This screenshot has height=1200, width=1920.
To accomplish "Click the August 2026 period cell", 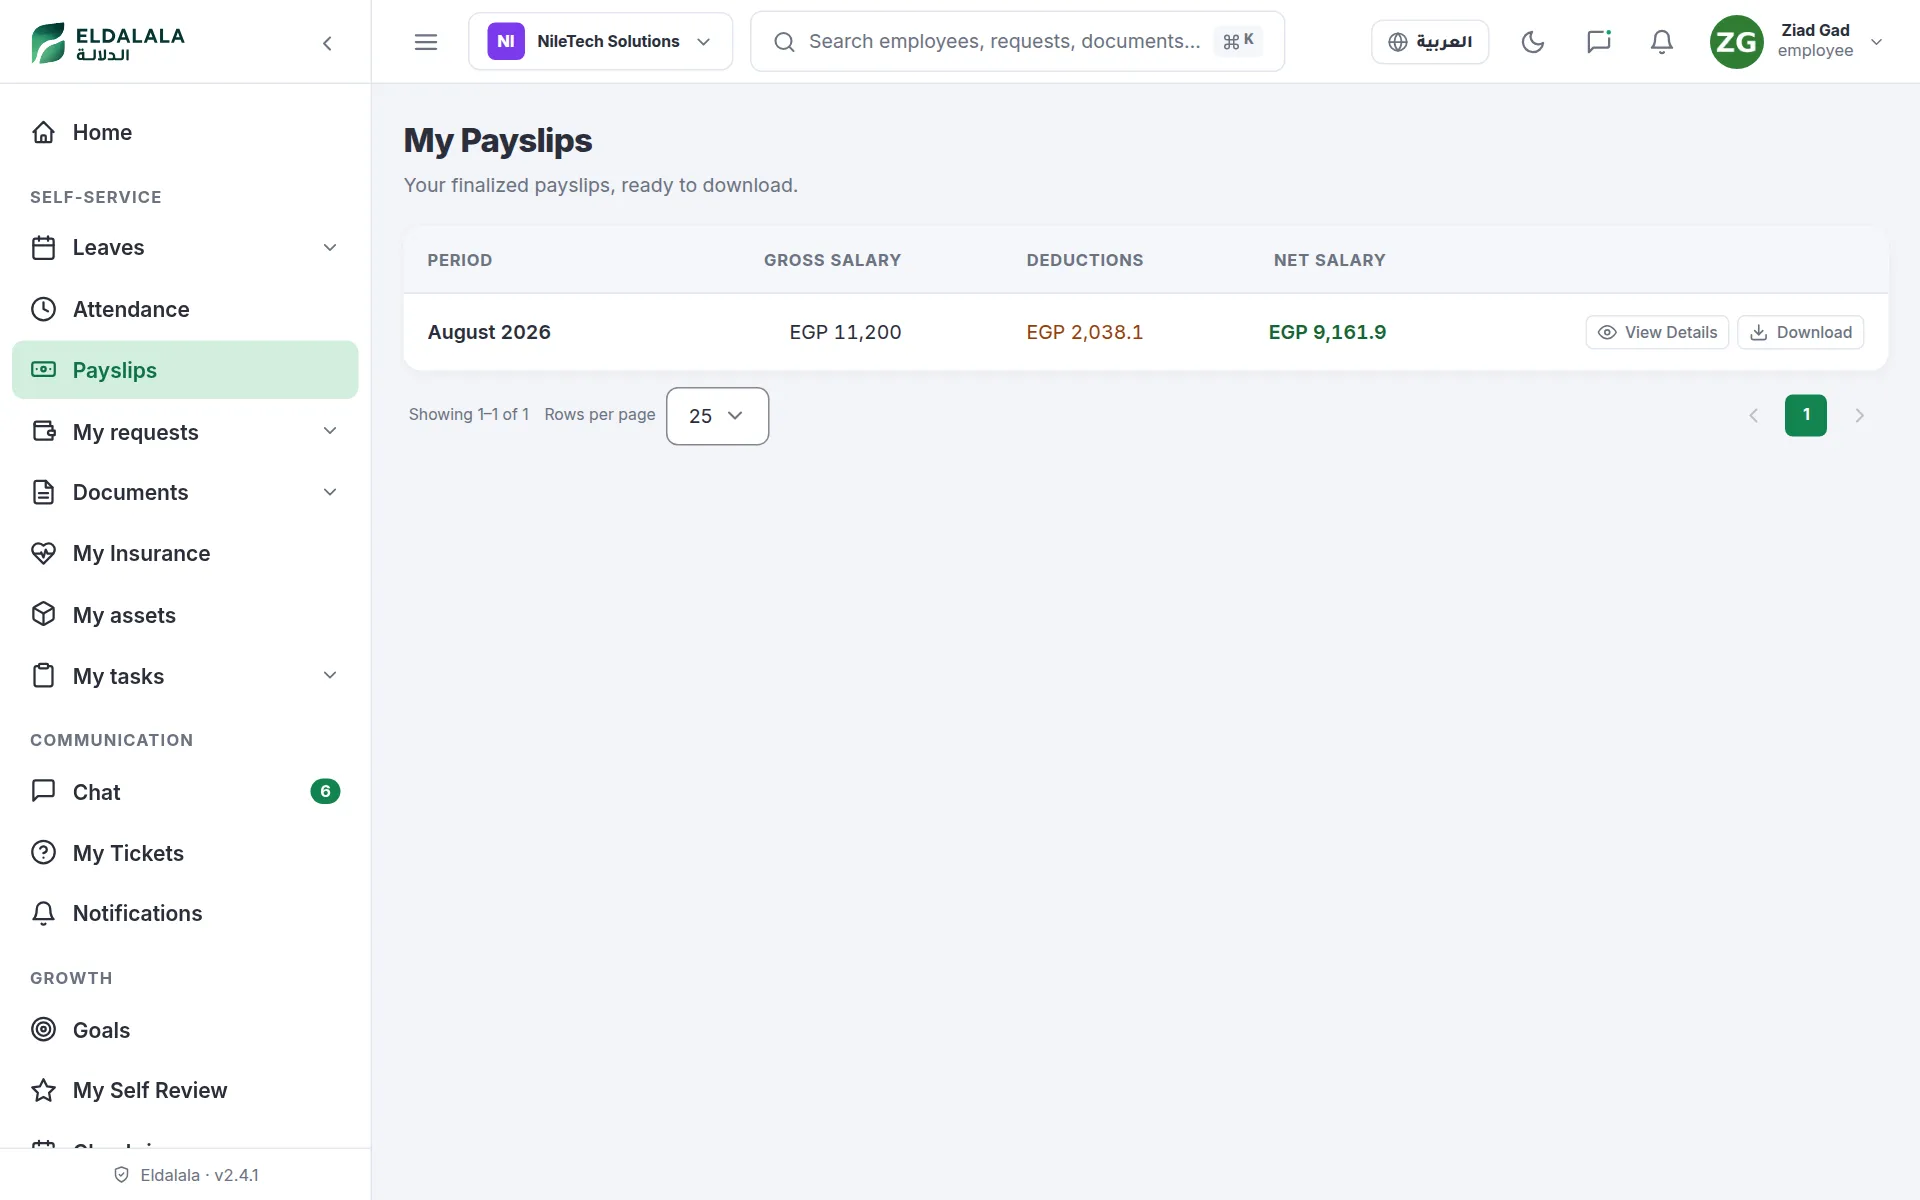I will 489,332.
